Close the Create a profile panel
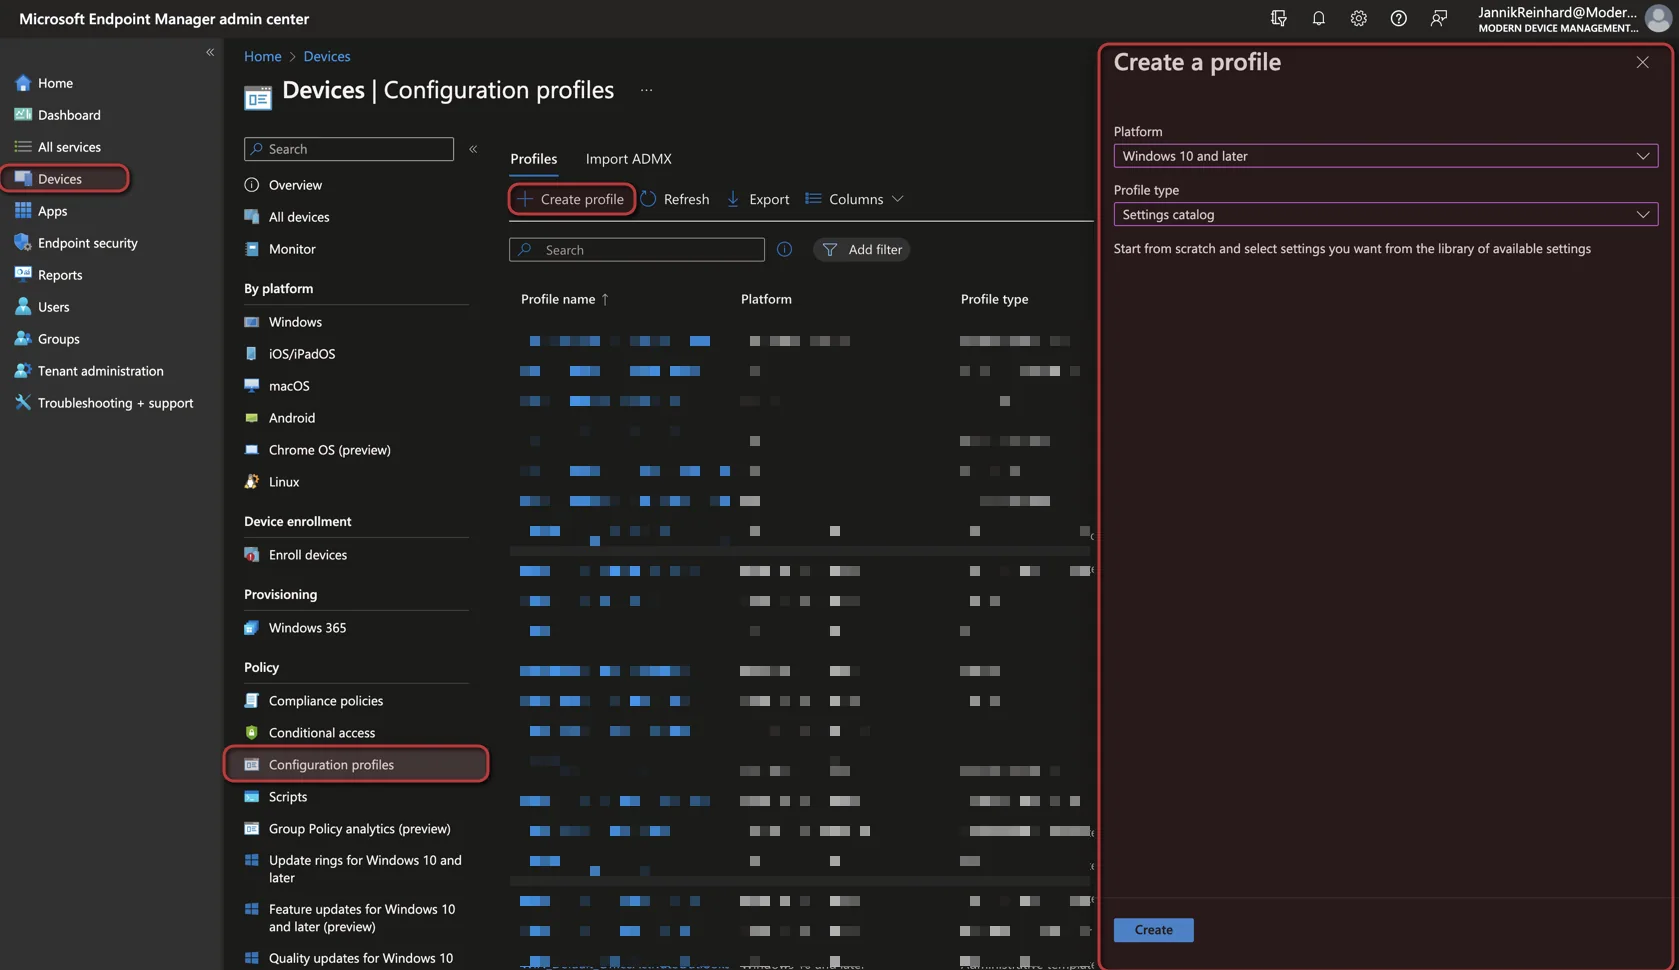This screenshot has height=970, width=1679. click(1642, 62)
